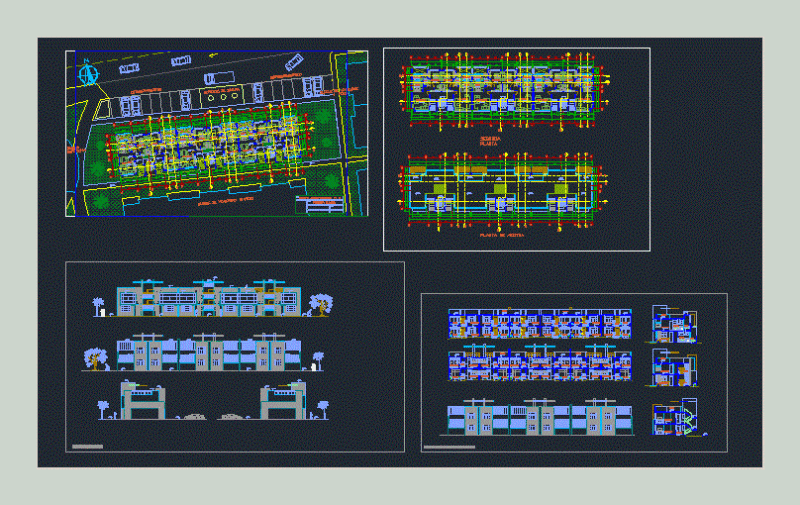The height and width of the screenshot is (505, 800).
Task: Select the roof plan above PLANTA DE AZOTEA label
Action: pos(503,191)
